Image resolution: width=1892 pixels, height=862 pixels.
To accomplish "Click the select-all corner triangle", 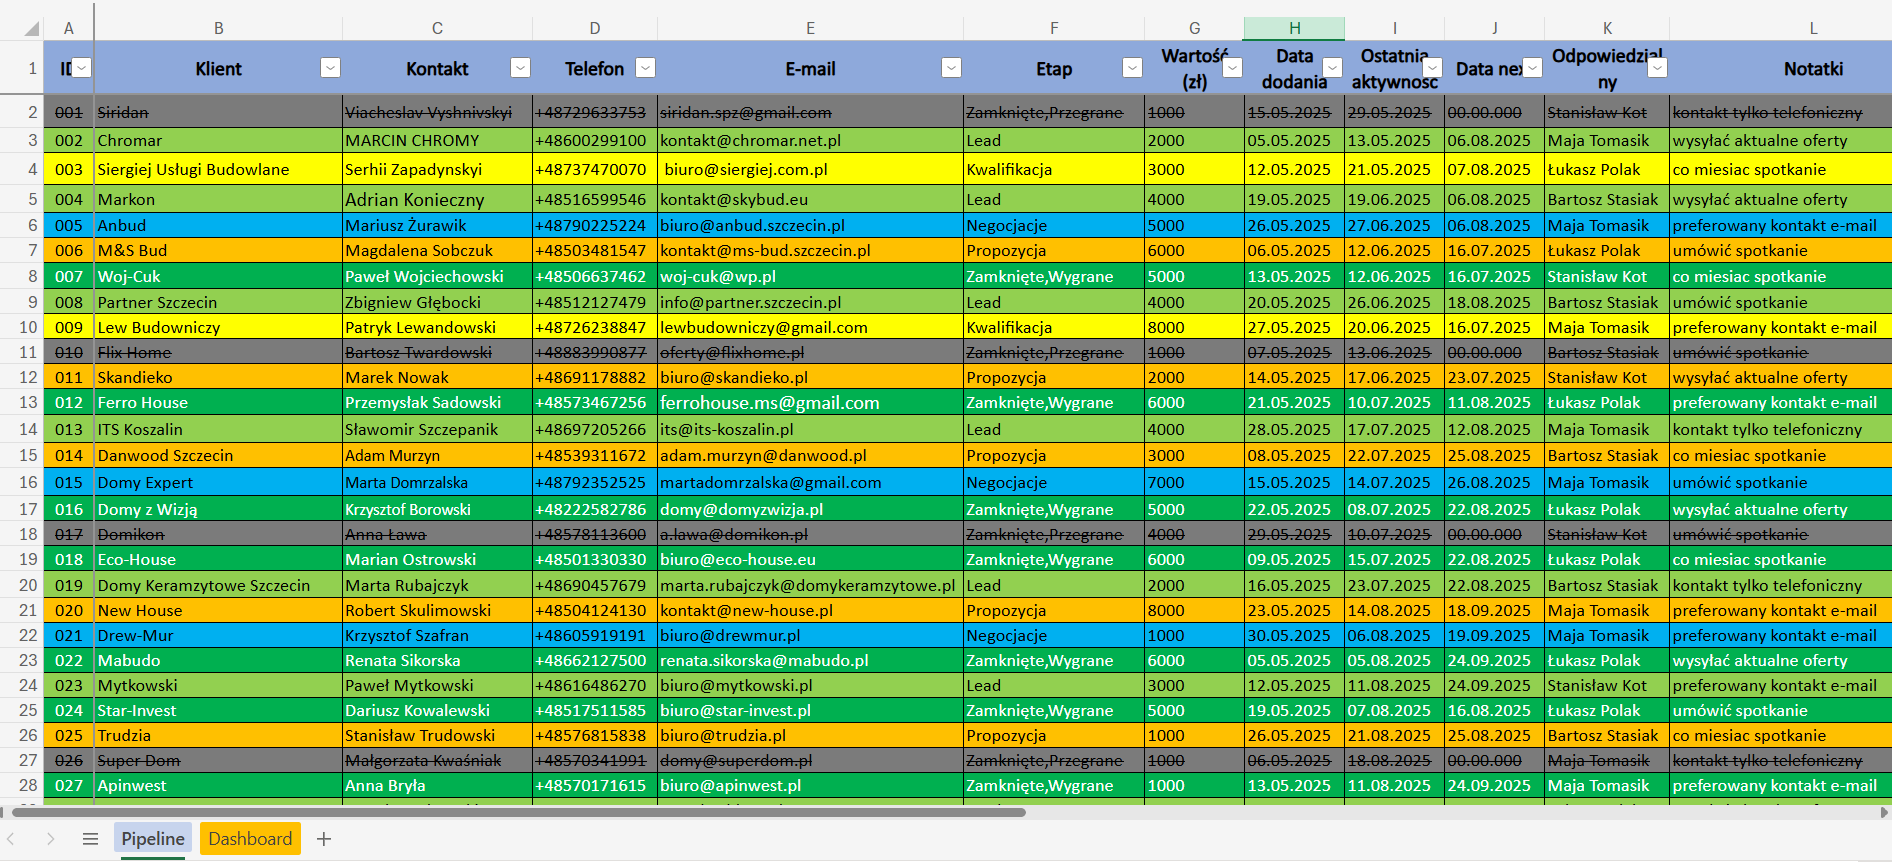I will tap(32, 28).
